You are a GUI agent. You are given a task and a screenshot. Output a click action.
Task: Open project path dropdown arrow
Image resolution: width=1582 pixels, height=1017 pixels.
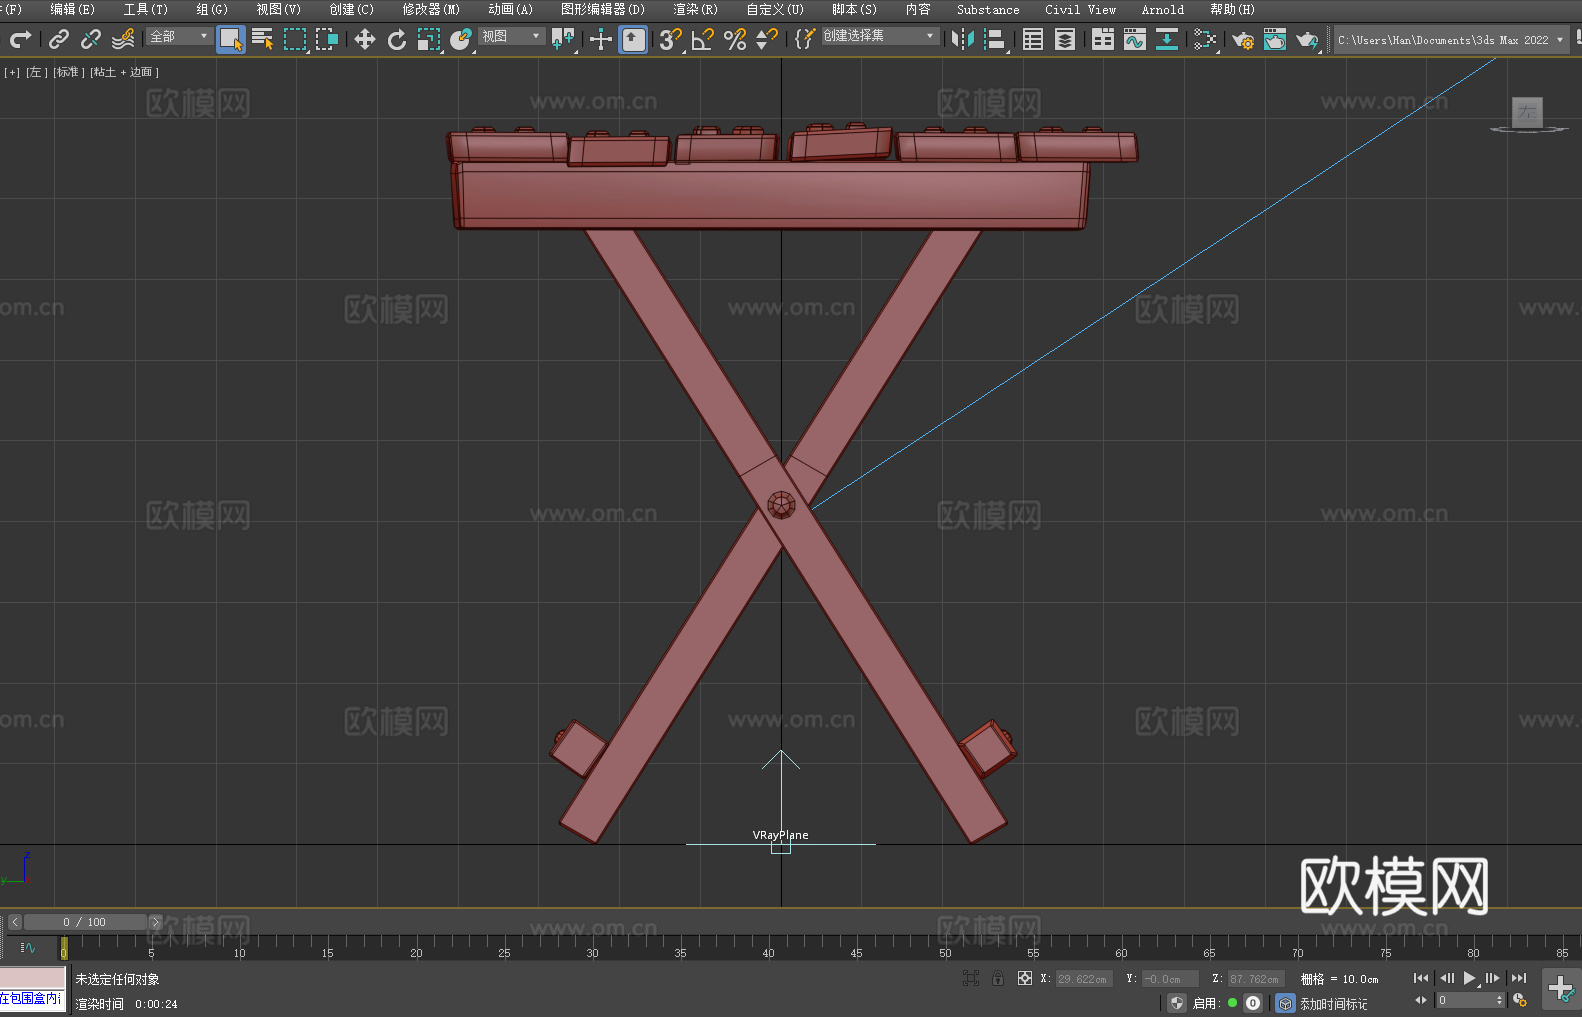click(x=1560, y=40)
